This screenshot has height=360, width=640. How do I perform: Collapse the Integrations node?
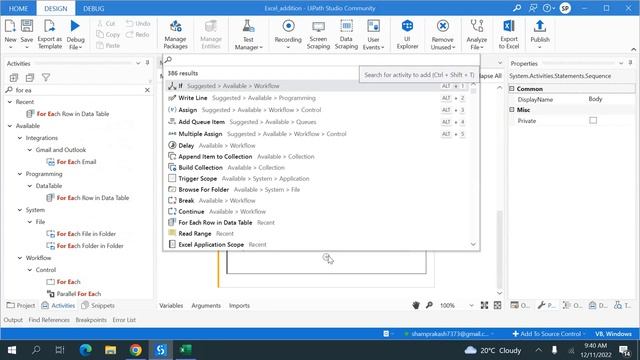[x=20, y=138]
